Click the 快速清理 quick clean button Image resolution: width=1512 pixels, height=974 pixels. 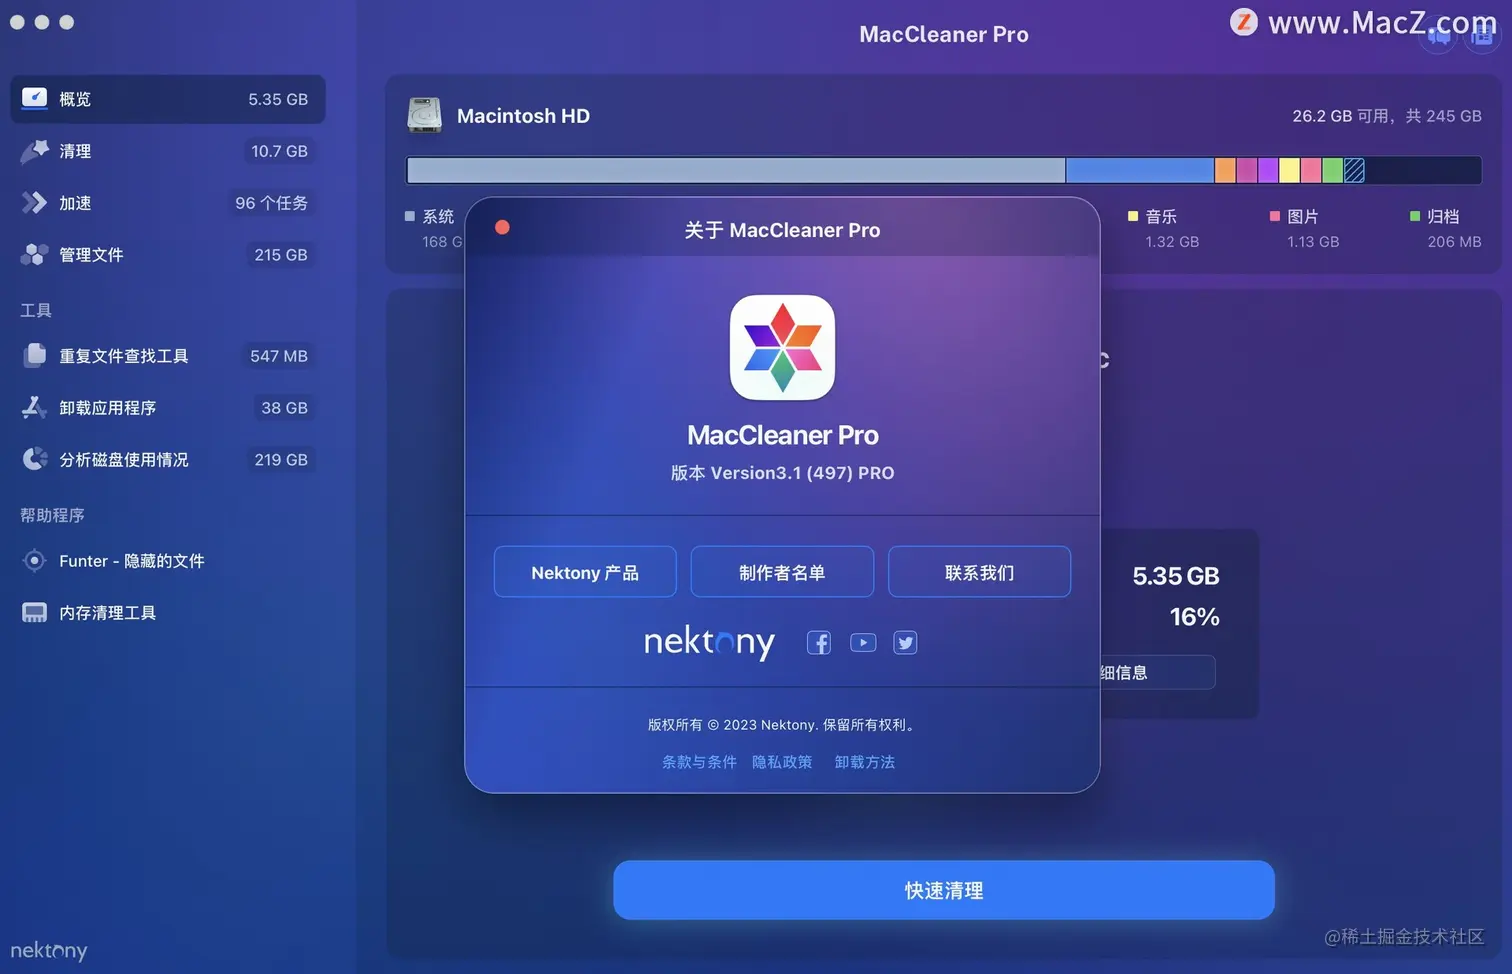pyautogui.click(x=943, y=890)
